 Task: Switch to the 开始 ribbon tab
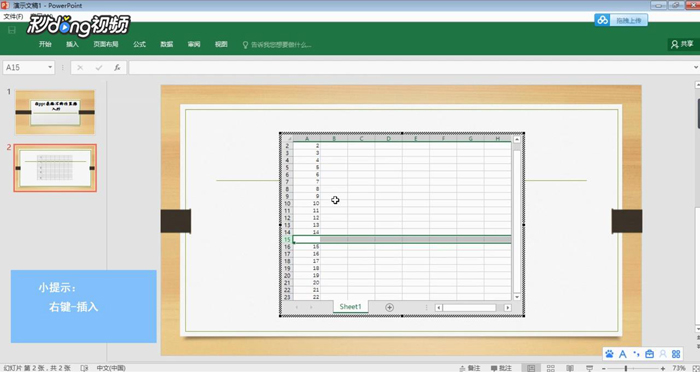coord(45,44)
